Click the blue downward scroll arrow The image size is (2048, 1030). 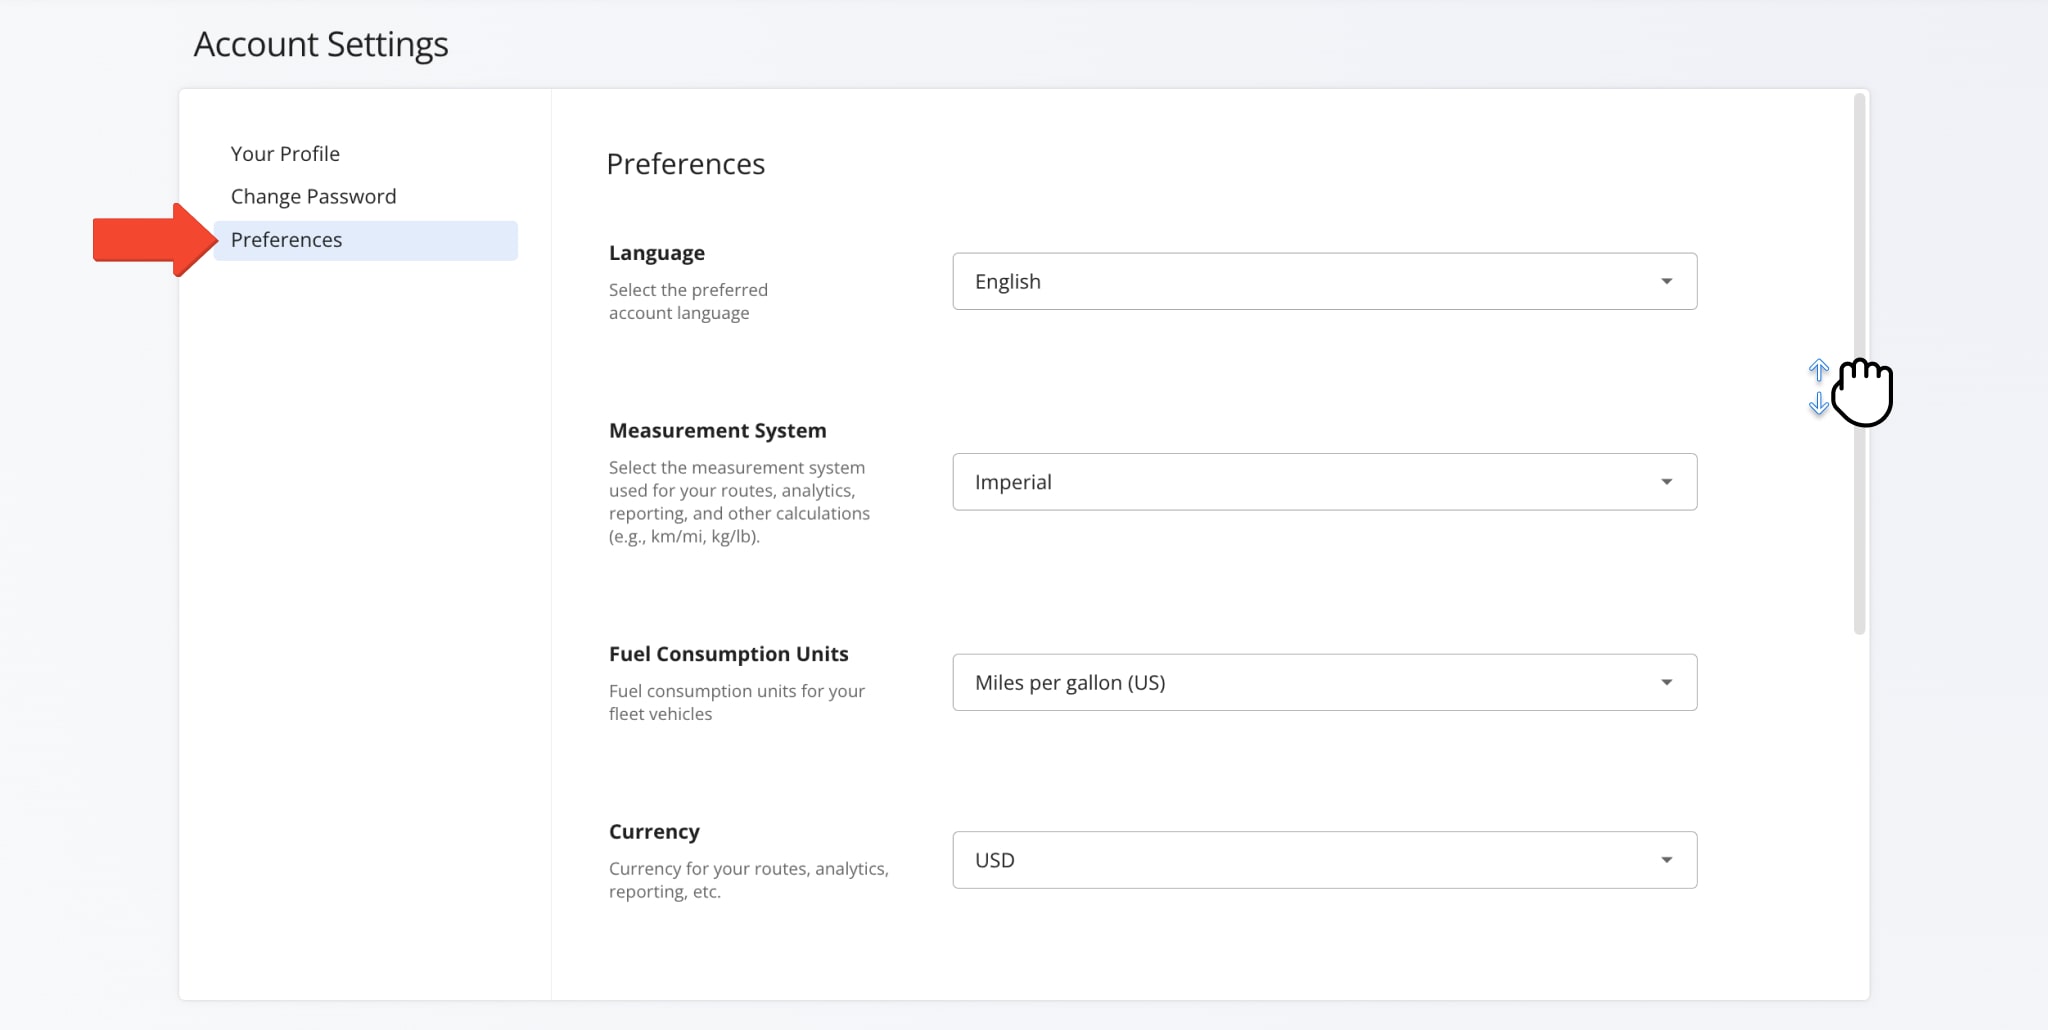[x=1818, y=404]
